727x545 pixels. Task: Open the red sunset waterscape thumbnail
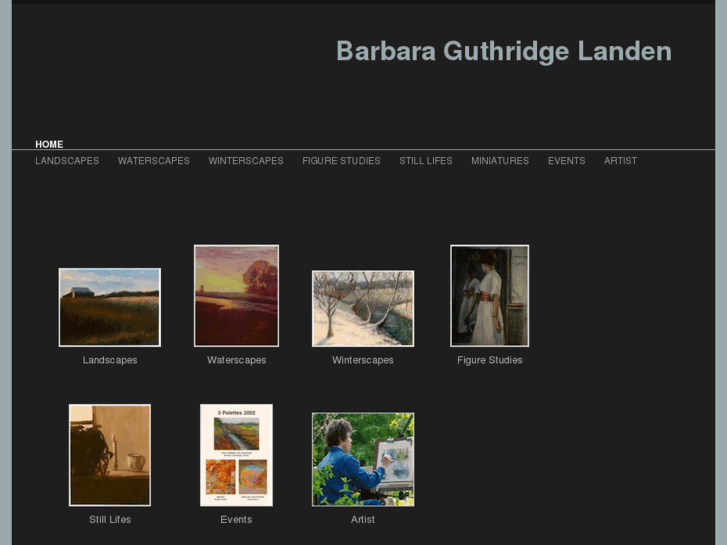click(236, 295)
